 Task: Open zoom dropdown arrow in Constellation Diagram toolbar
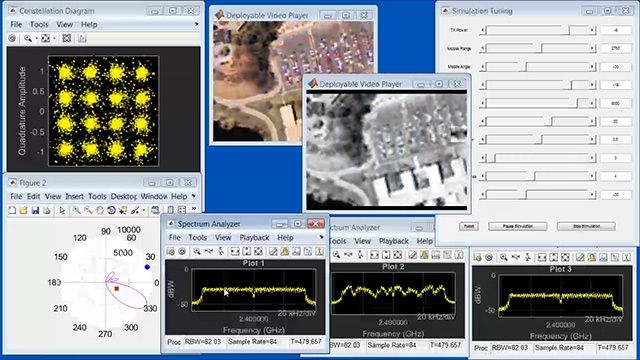point(36,39)
